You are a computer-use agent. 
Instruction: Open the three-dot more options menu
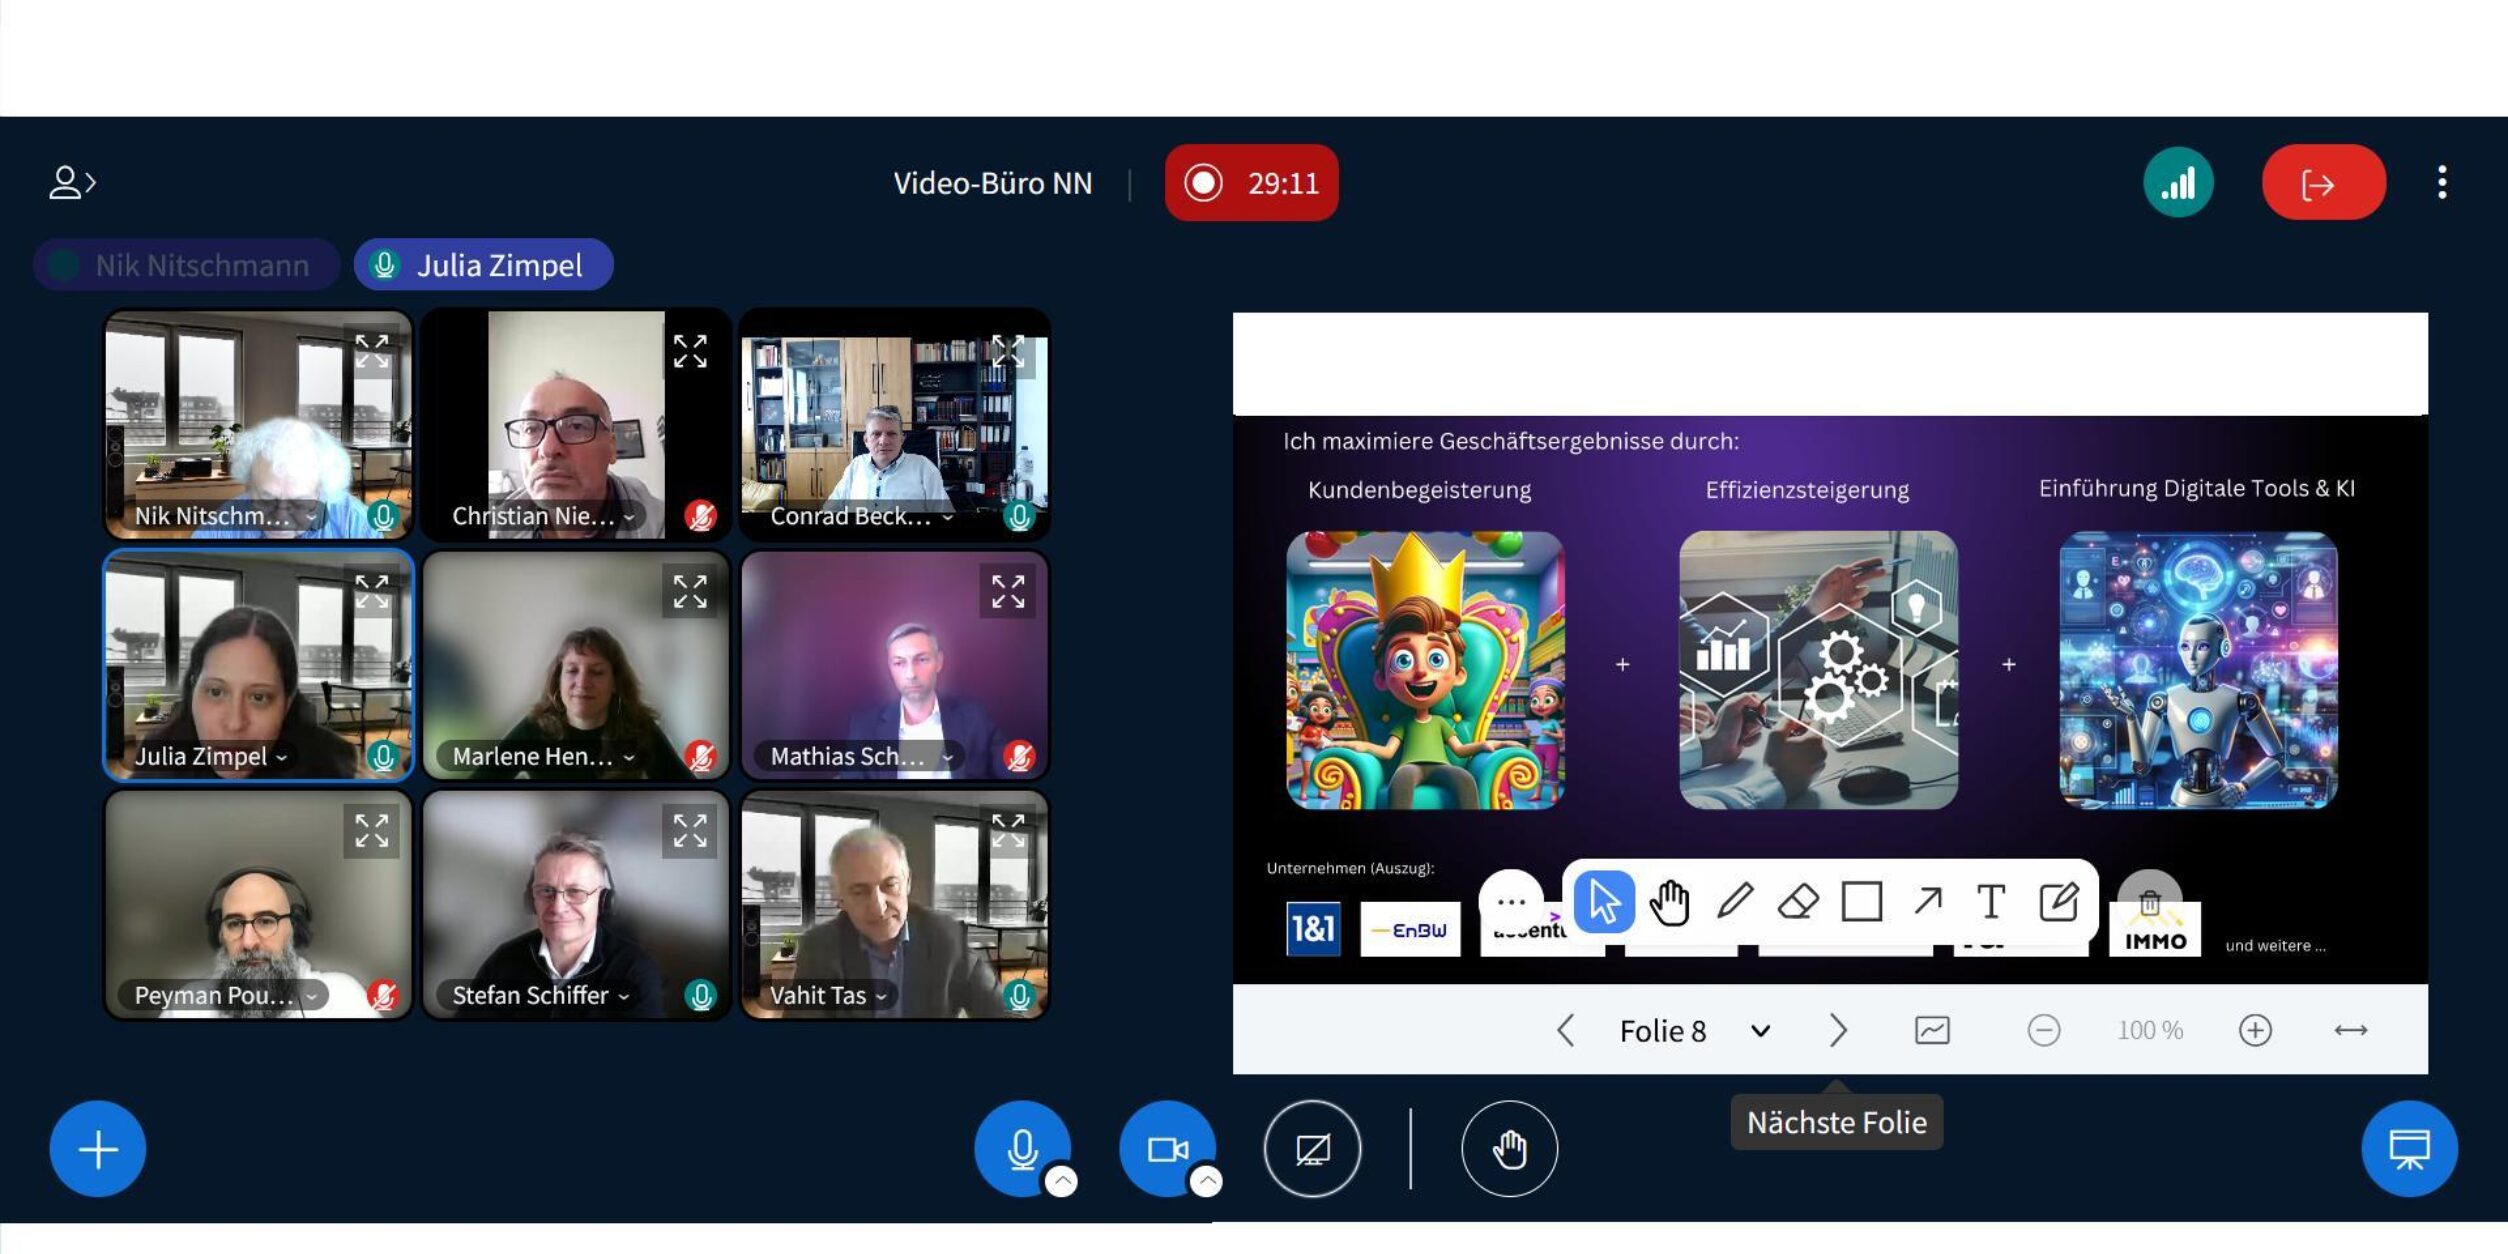click(2442, 183)
